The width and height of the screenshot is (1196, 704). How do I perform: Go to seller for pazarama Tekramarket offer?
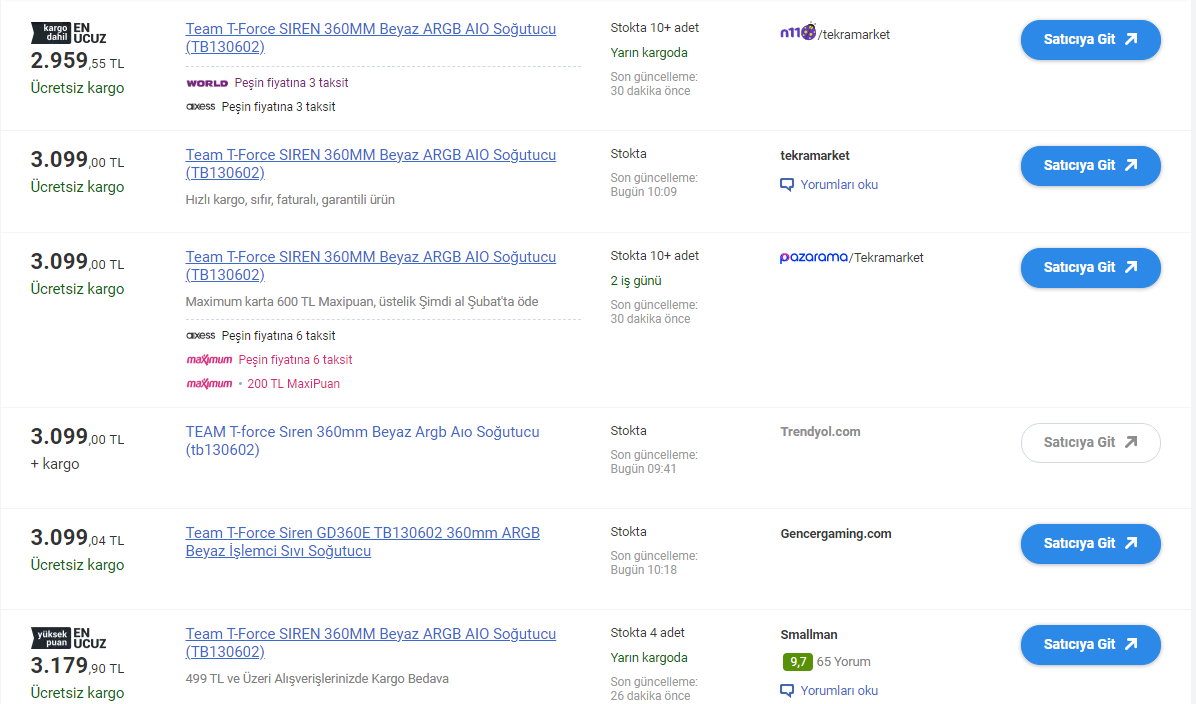[x=1091, y=268]
